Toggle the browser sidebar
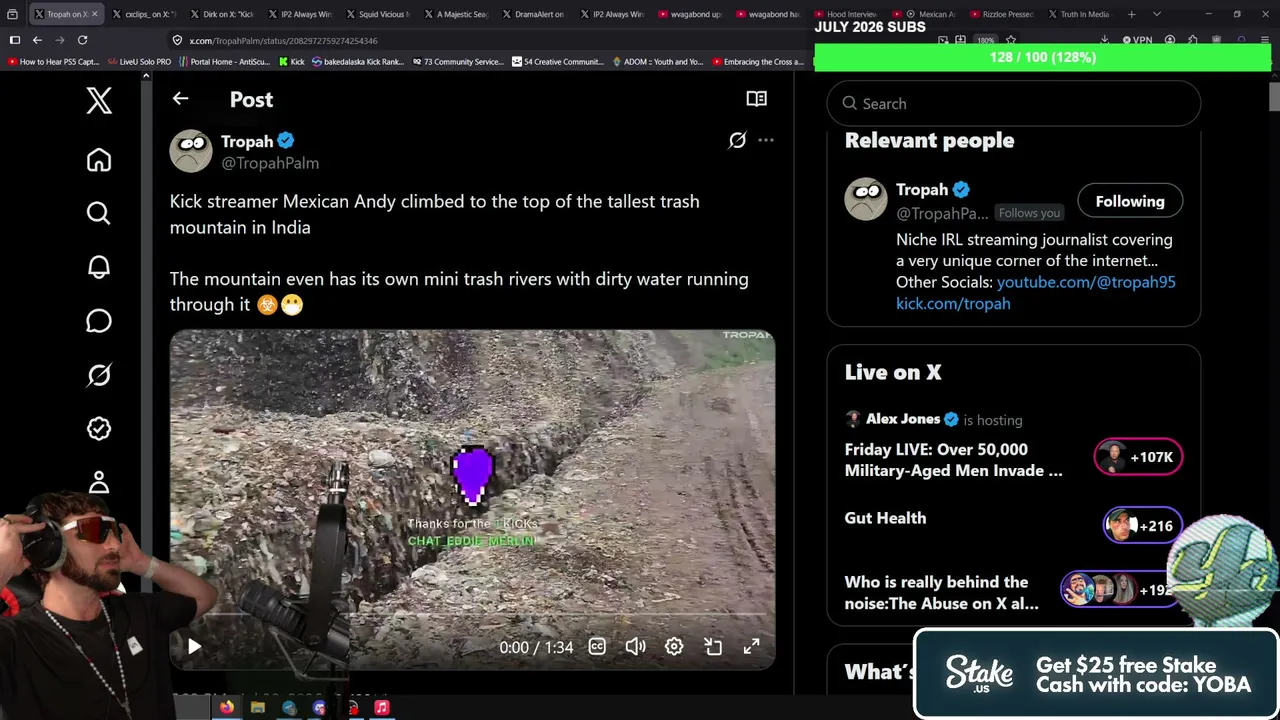The width and height of the screenshot is (1280, 720). [14, 40]
